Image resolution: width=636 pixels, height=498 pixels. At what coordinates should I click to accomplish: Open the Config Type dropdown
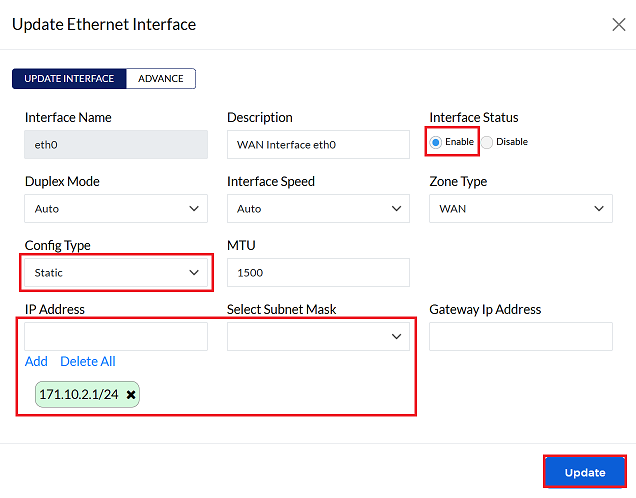(116, 273)
